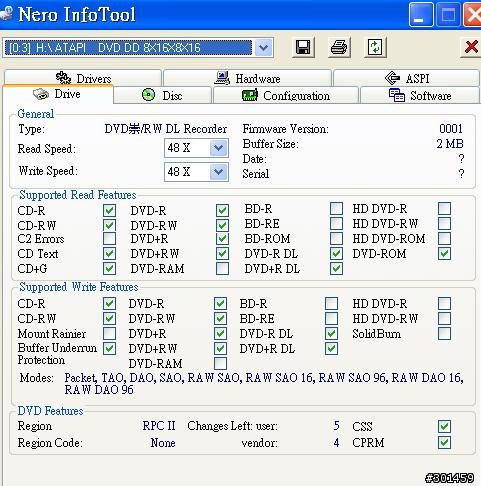Click the Print icon in toolbar
Image resolution: width=481 pixels, height=486 pixels.
pos(339,47)
